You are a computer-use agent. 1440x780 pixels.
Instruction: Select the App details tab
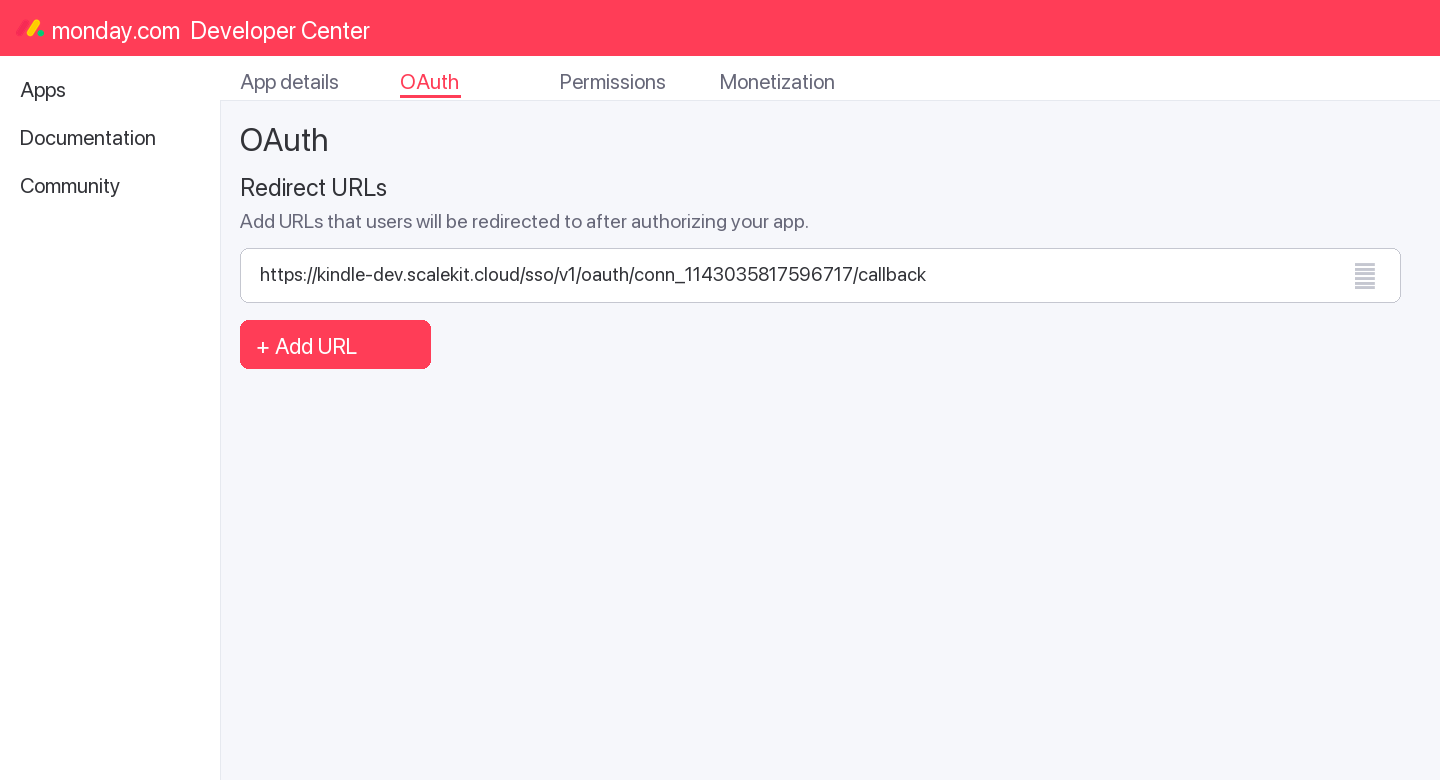[x=289, y=82]
